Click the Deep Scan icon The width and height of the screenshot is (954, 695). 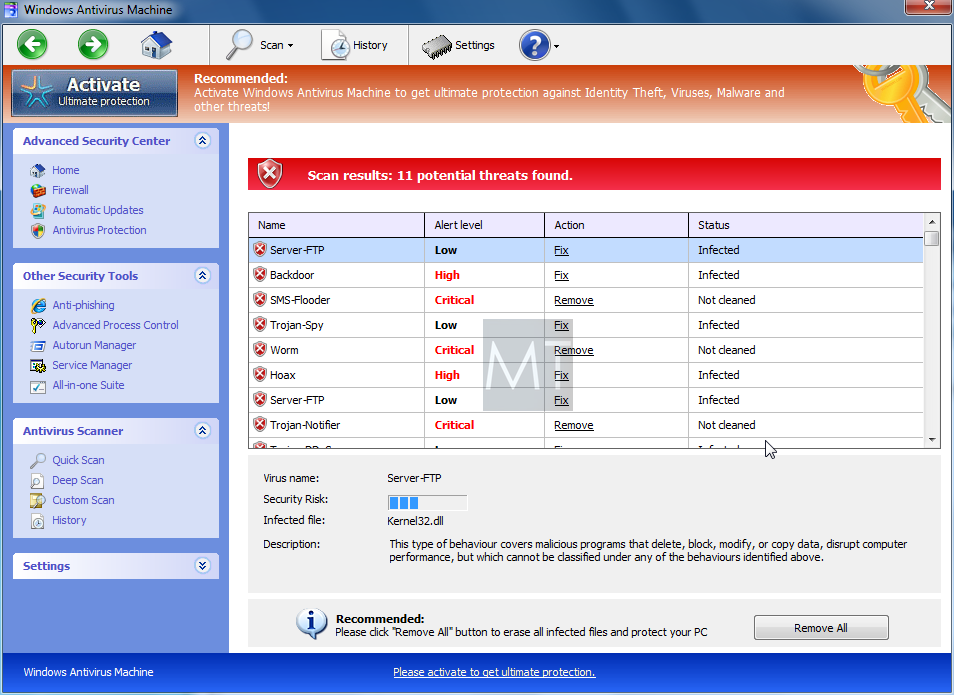pyautogui.click(x=37, y=481)
